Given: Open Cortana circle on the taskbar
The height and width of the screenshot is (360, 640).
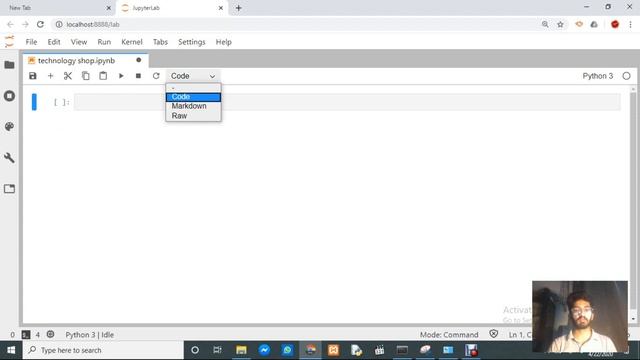Looking at the screenshot, I should 195,350.
